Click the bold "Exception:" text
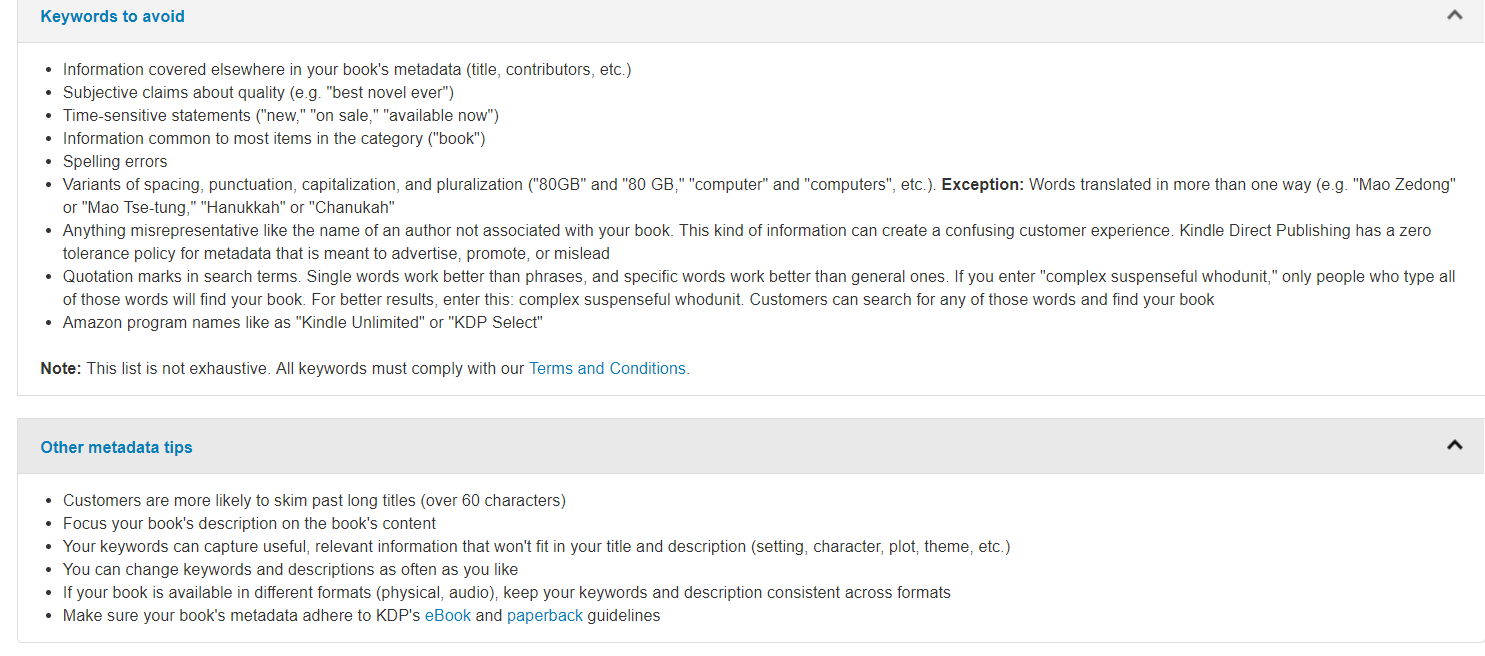The image size is (1485, 656). 983,185
